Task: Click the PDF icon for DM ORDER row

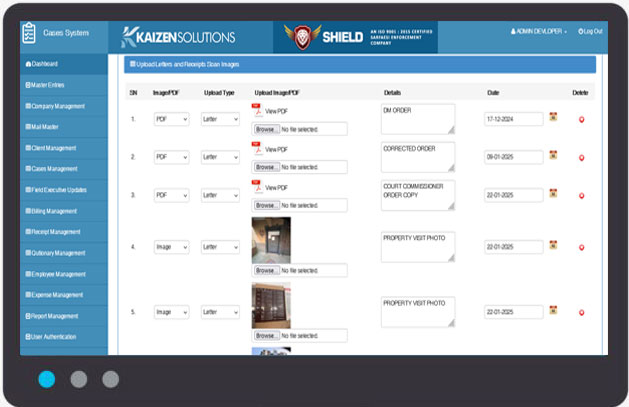Action: pyautogui.click(x=257, y=109)
